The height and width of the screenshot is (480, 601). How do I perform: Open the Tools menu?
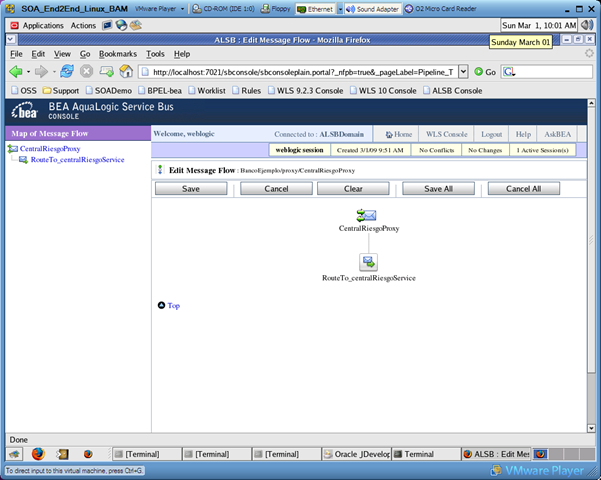(x=155, y=54)
